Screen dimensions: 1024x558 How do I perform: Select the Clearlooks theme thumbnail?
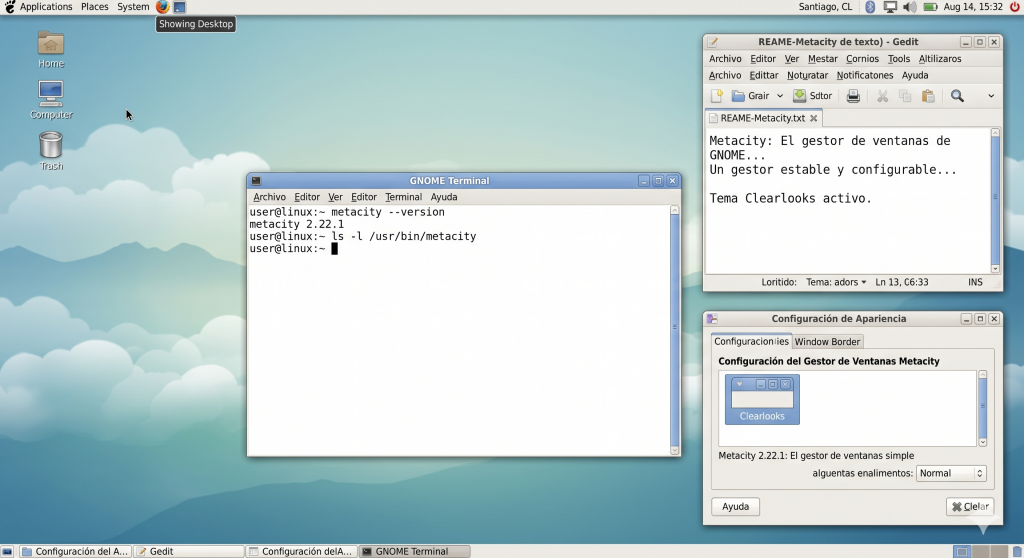click(x=762, y=399)
